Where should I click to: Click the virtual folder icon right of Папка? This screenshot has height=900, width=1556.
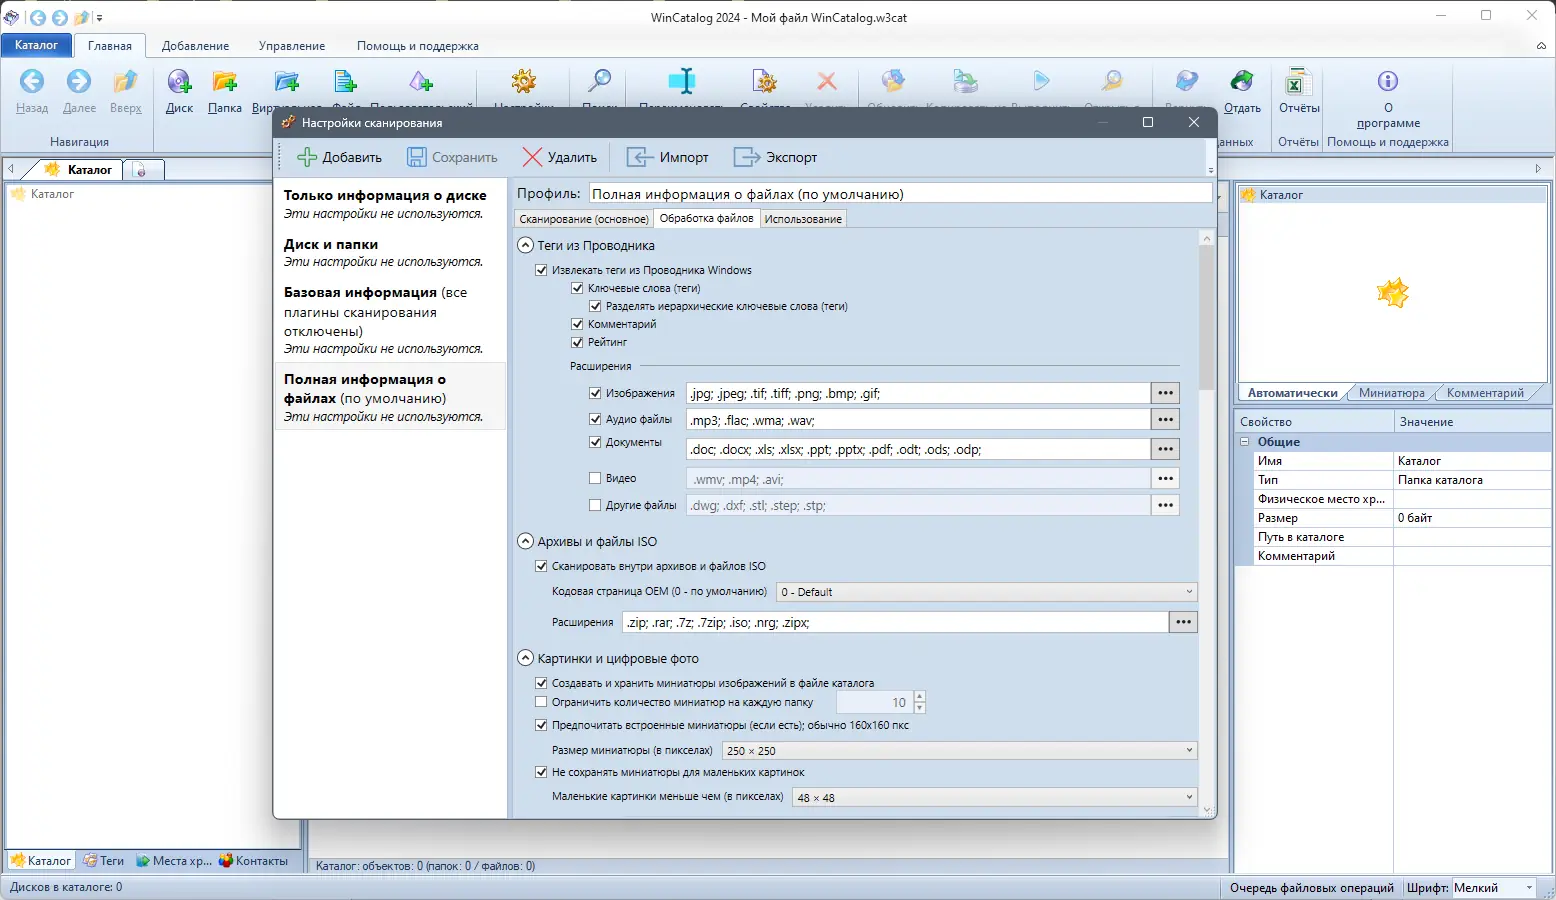coord(287,82)
